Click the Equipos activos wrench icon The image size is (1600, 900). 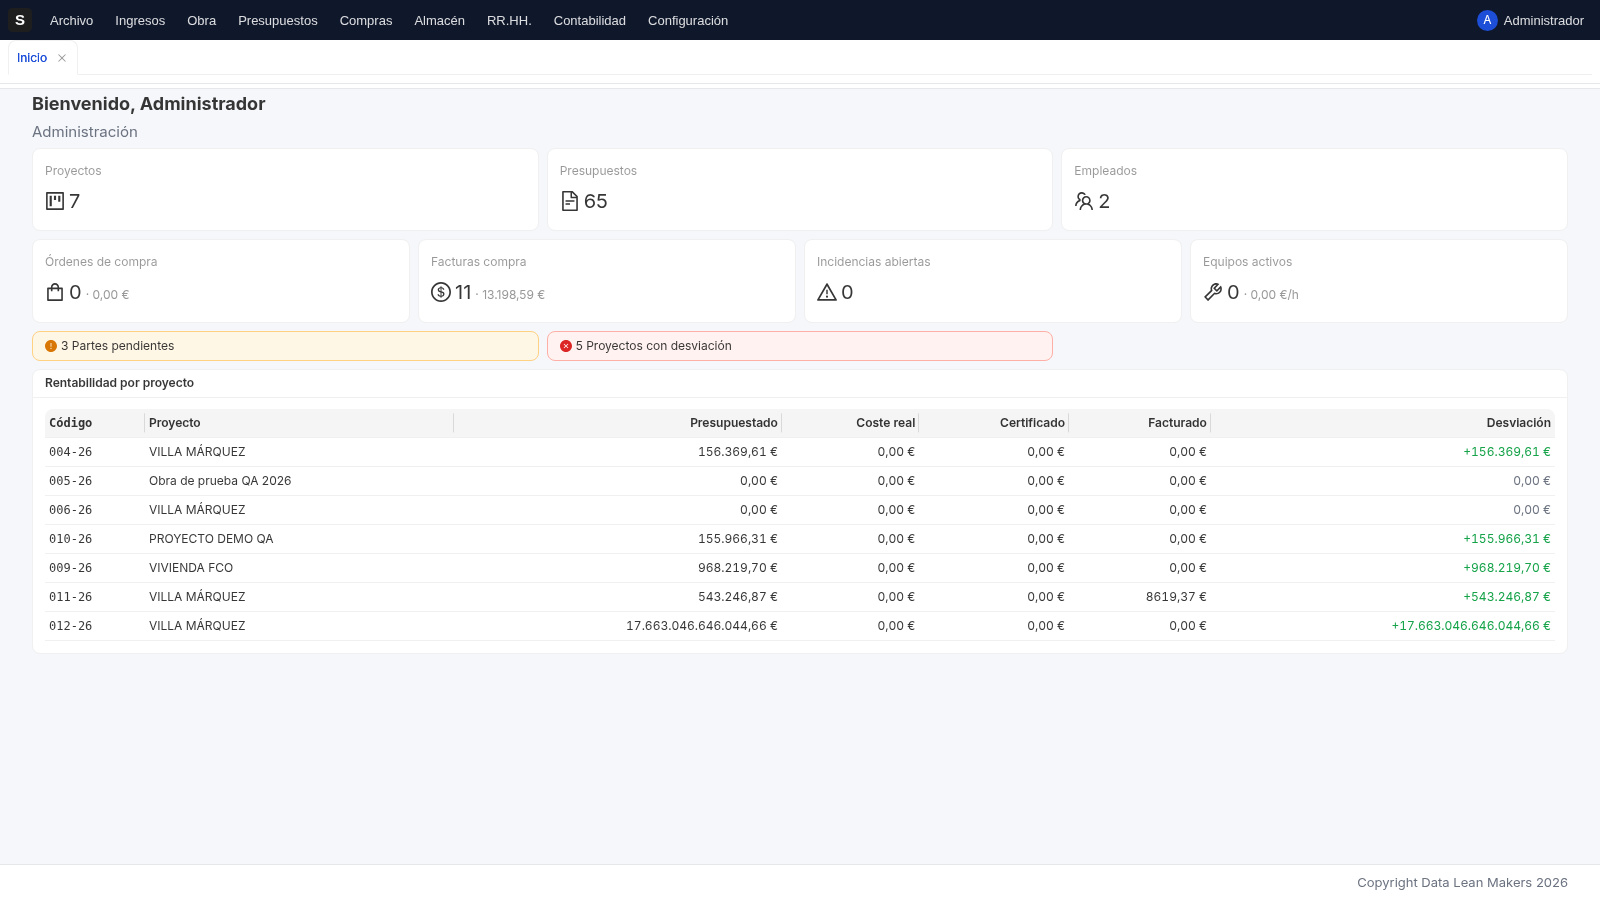click(x=1213, y=292)
